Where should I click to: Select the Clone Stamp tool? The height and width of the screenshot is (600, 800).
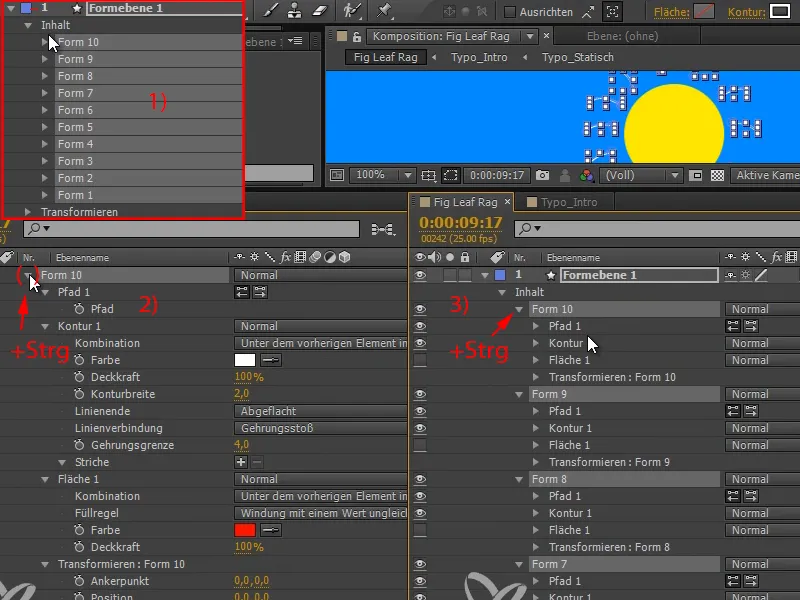297,11
